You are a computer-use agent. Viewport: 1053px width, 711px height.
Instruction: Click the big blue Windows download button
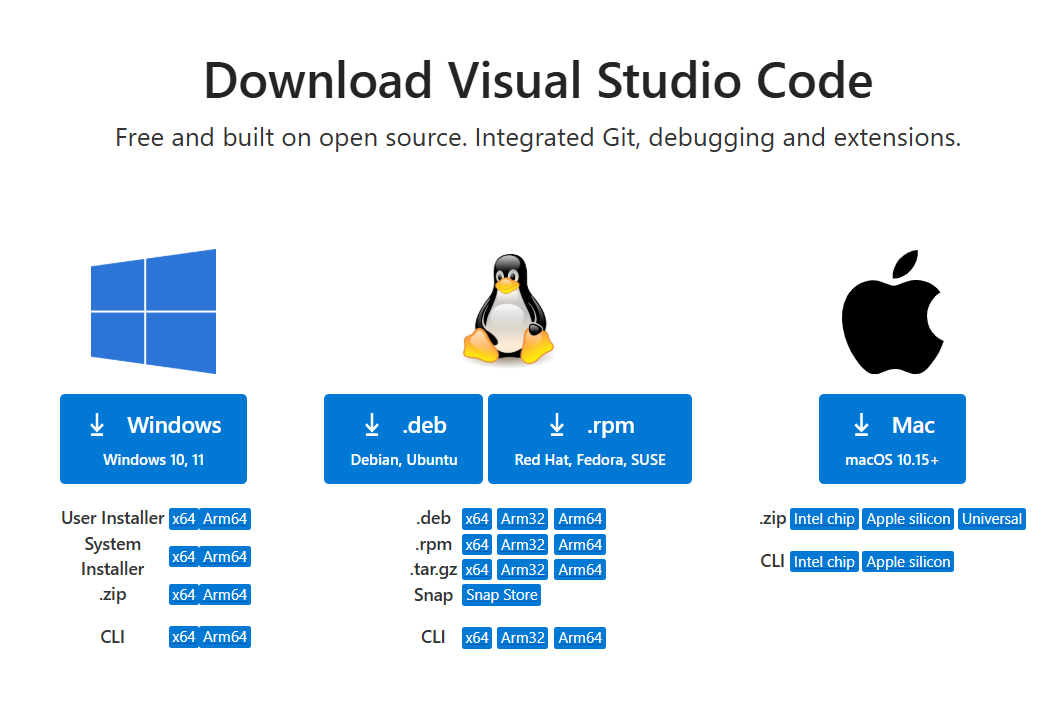[x=153, y=439]
